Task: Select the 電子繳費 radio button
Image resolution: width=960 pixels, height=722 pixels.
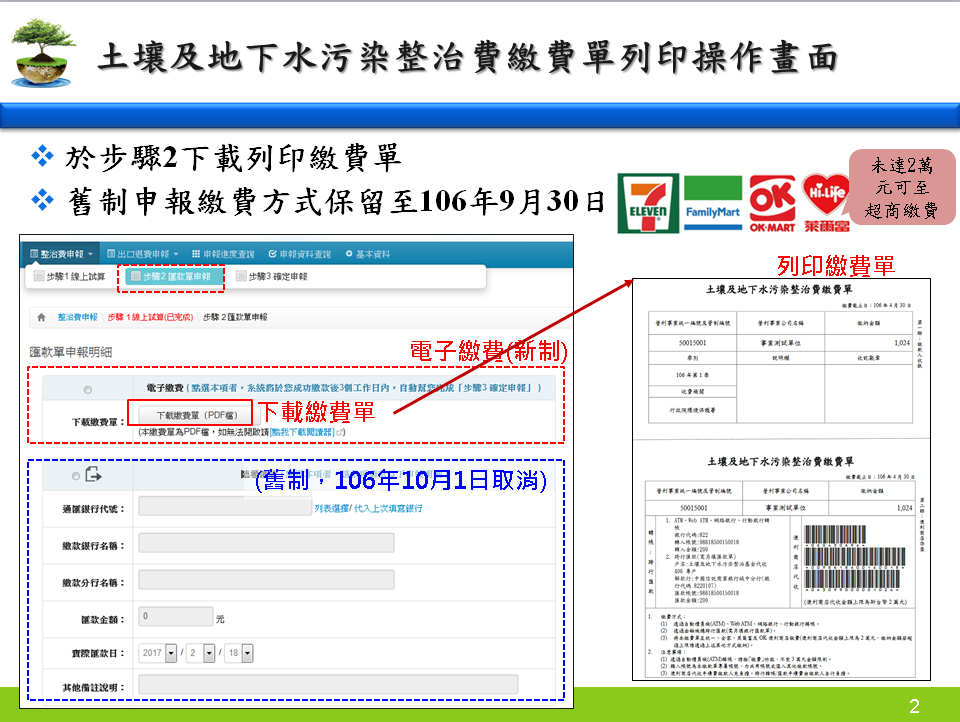Action: pyautogui.click(x=87, y=389)
